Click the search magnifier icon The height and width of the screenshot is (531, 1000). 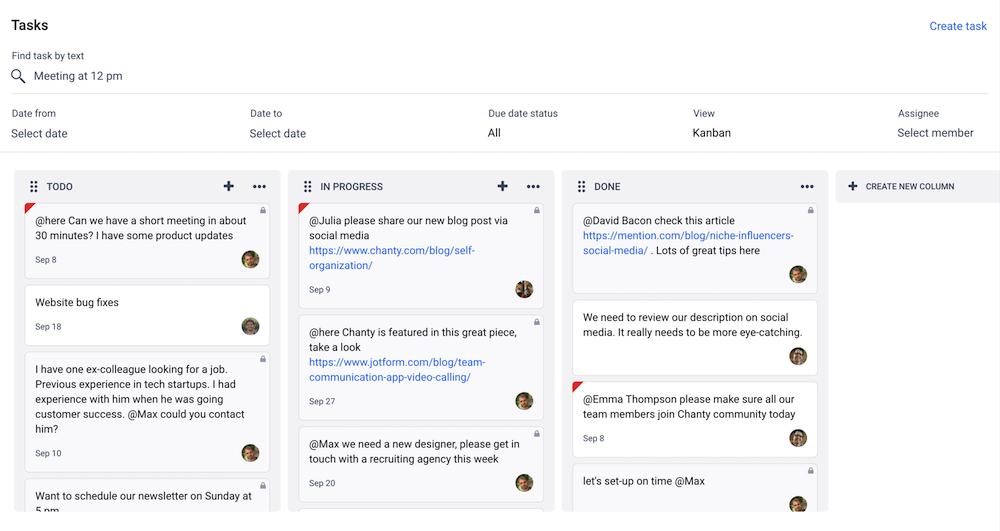click(x=18, y=76)
